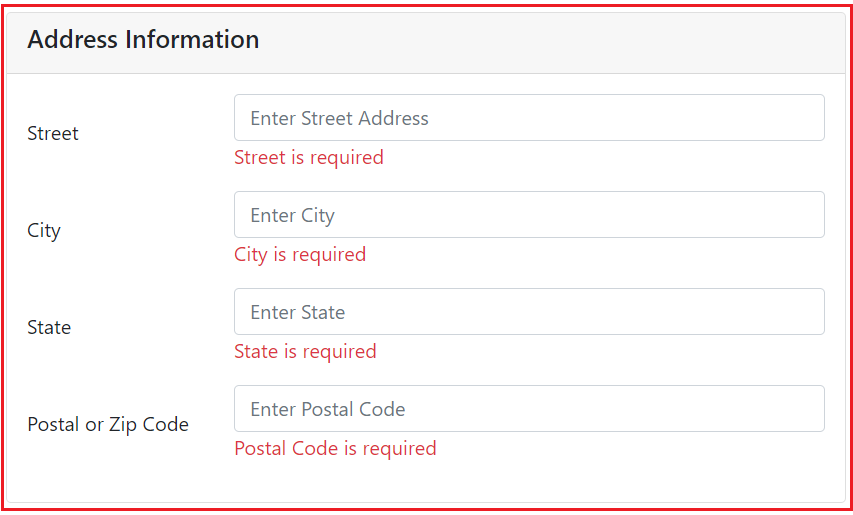Click the 'City is required' validation text
The width and height of the screenshot is (853, 515).
[x=300, y=255]
